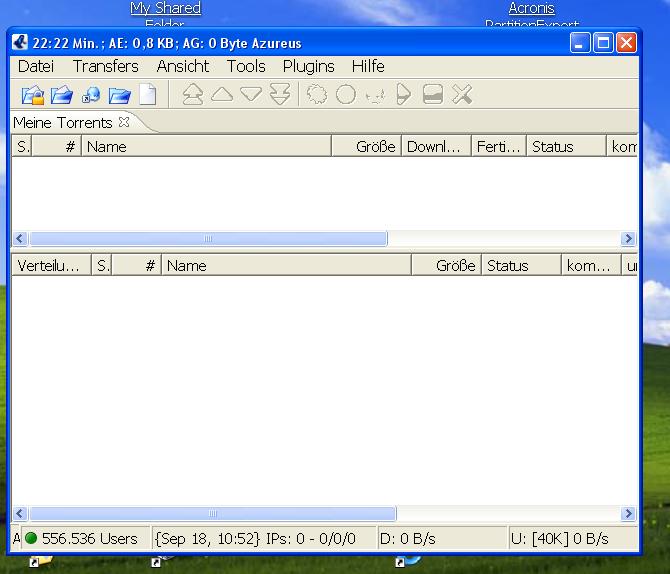Click lower table kom... column header
The image size is (670, 574).
[591, 265]
